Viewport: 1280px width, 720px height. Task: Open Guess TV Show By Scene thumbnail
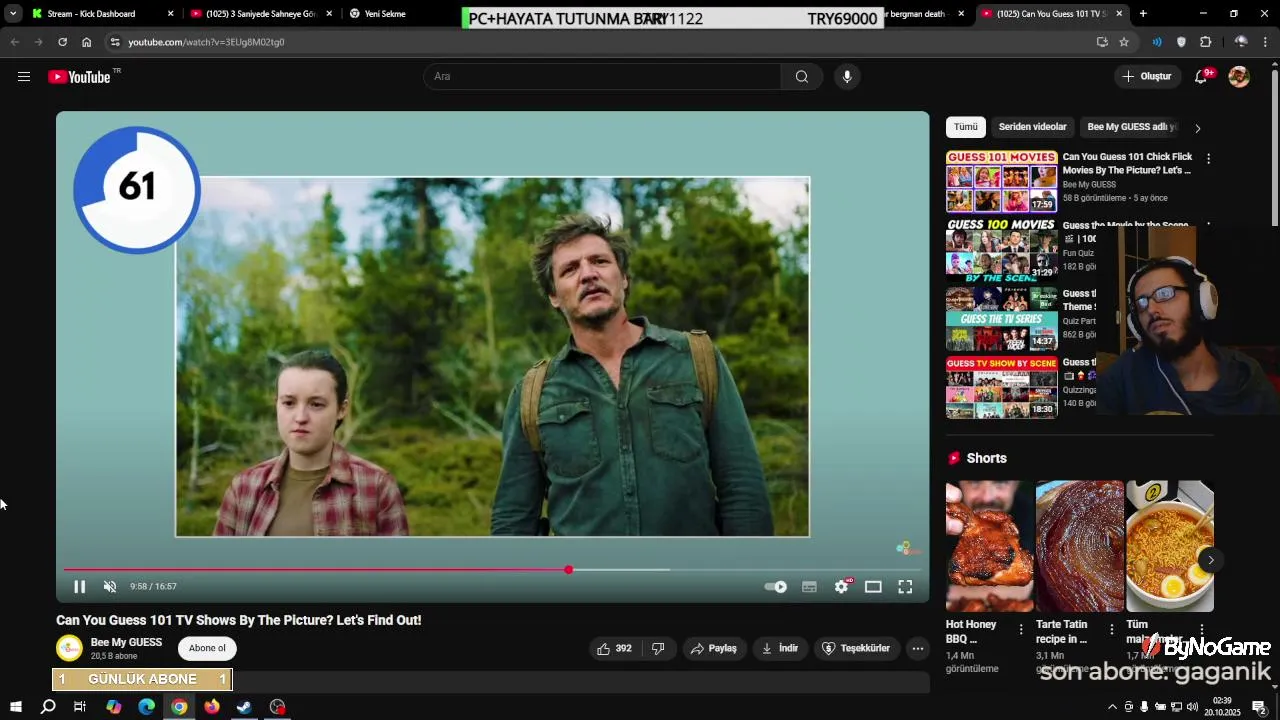coord(1001,387)
